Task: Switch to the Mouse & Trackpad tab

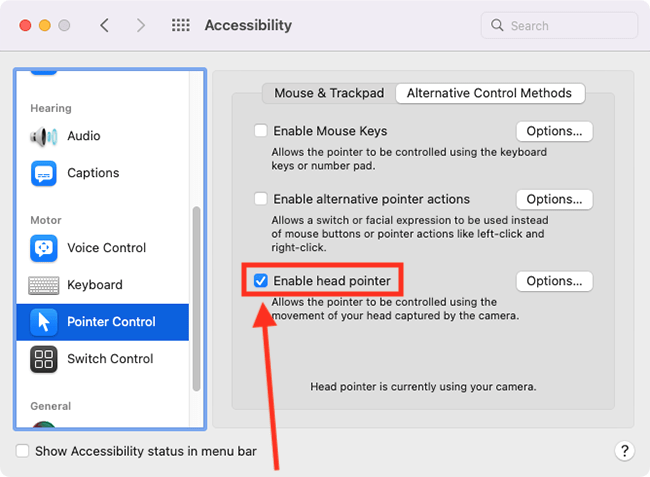Action: pyautogui.click(x=329, y=93)
